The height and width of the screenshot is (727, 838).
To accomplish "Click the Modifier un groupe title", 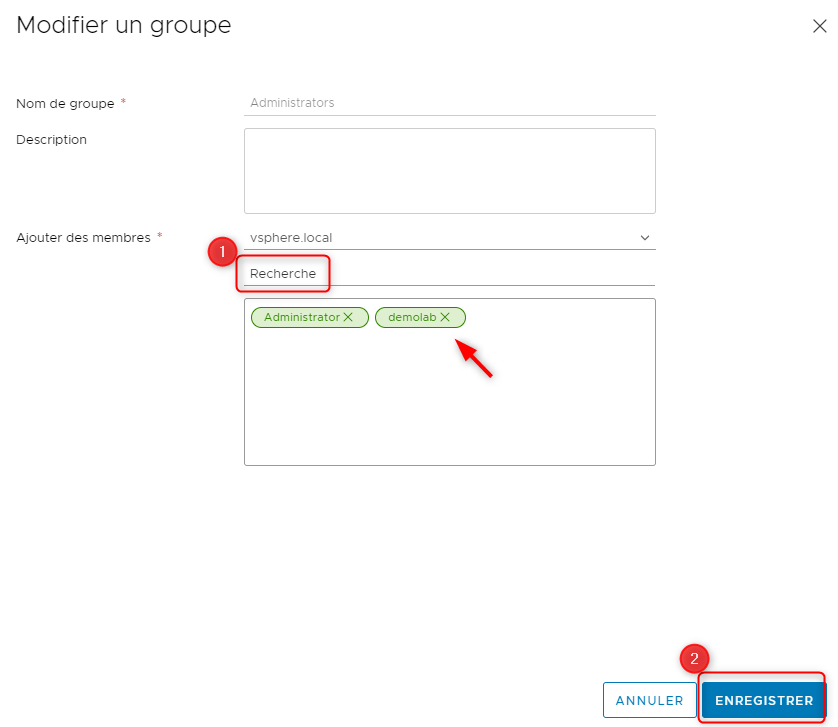I will (x=123, y=25).
